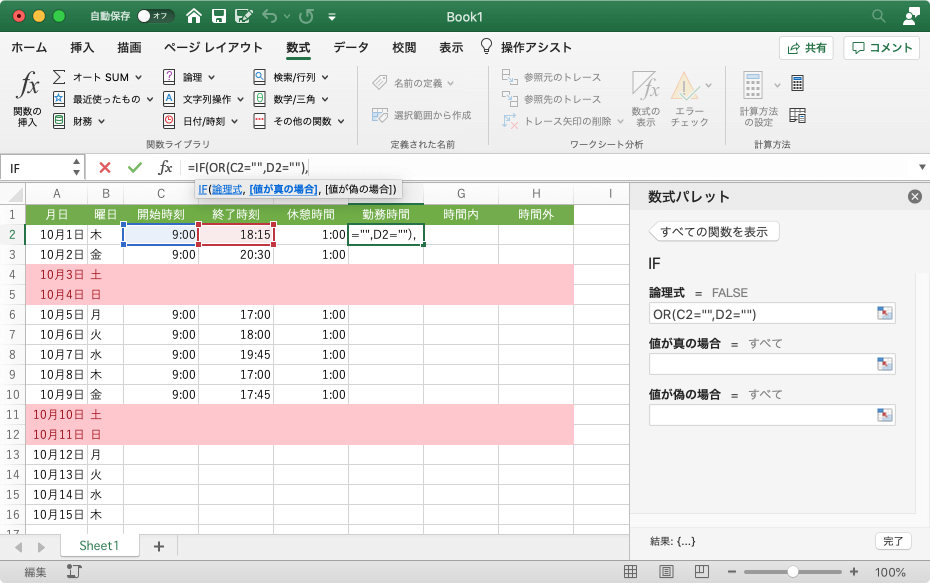Click the save-as edit icon in title bar
Viewport: 930px width, 583px height.
[x=244, y=16]
